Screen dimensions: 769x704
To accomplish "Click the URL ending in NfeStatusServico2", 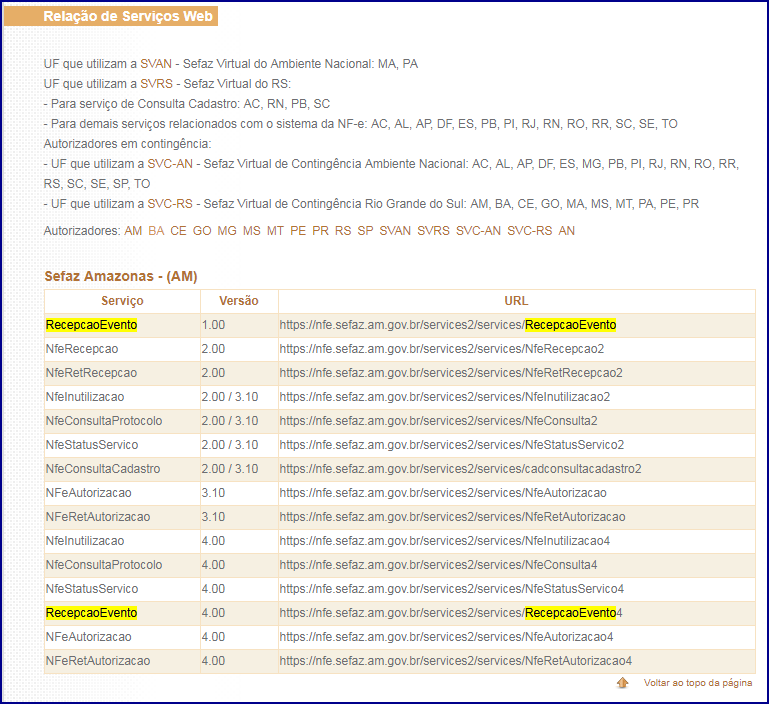I will pyautogui.click(x=452, y=445).
